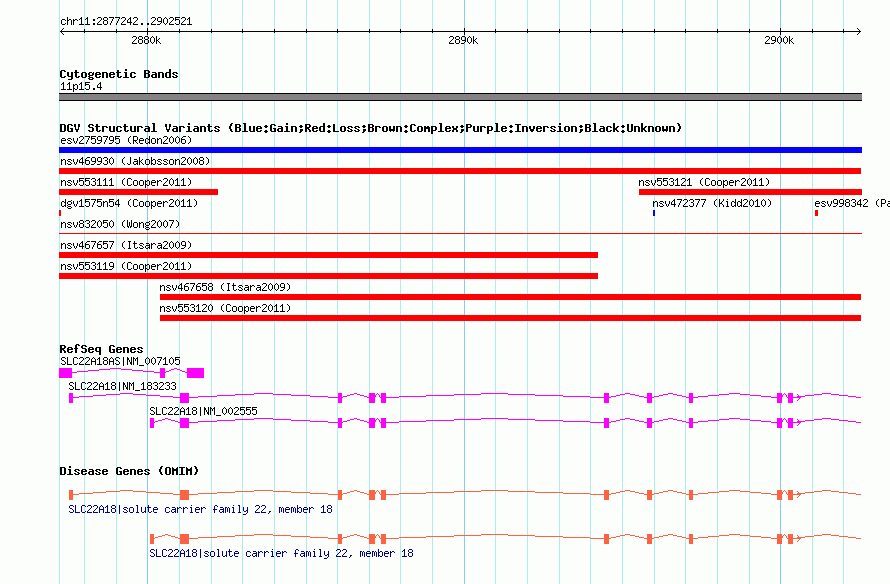Click the small red esv998342 mark
Screen dimensions: 890x584
point(816,213)
